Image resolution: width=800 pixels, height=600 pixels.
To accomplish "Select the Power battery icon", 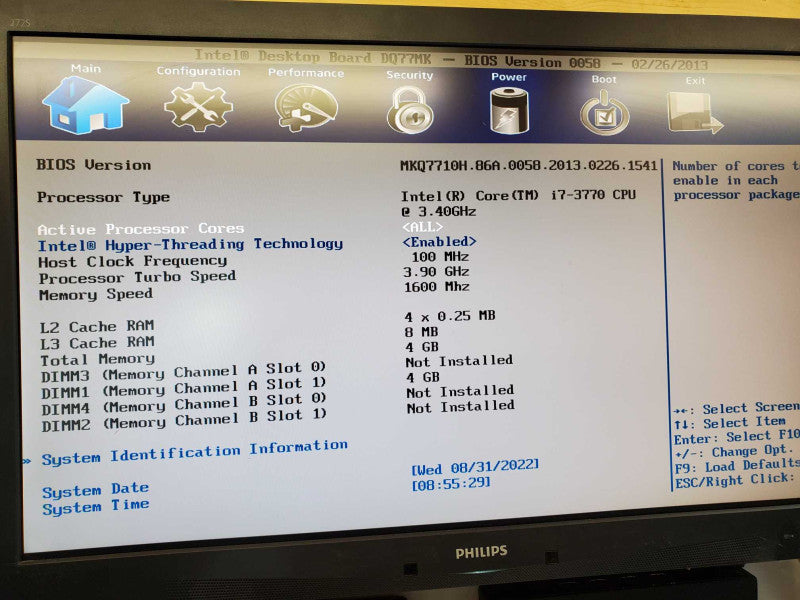I will pyautogui.click(x=509, y=111).
